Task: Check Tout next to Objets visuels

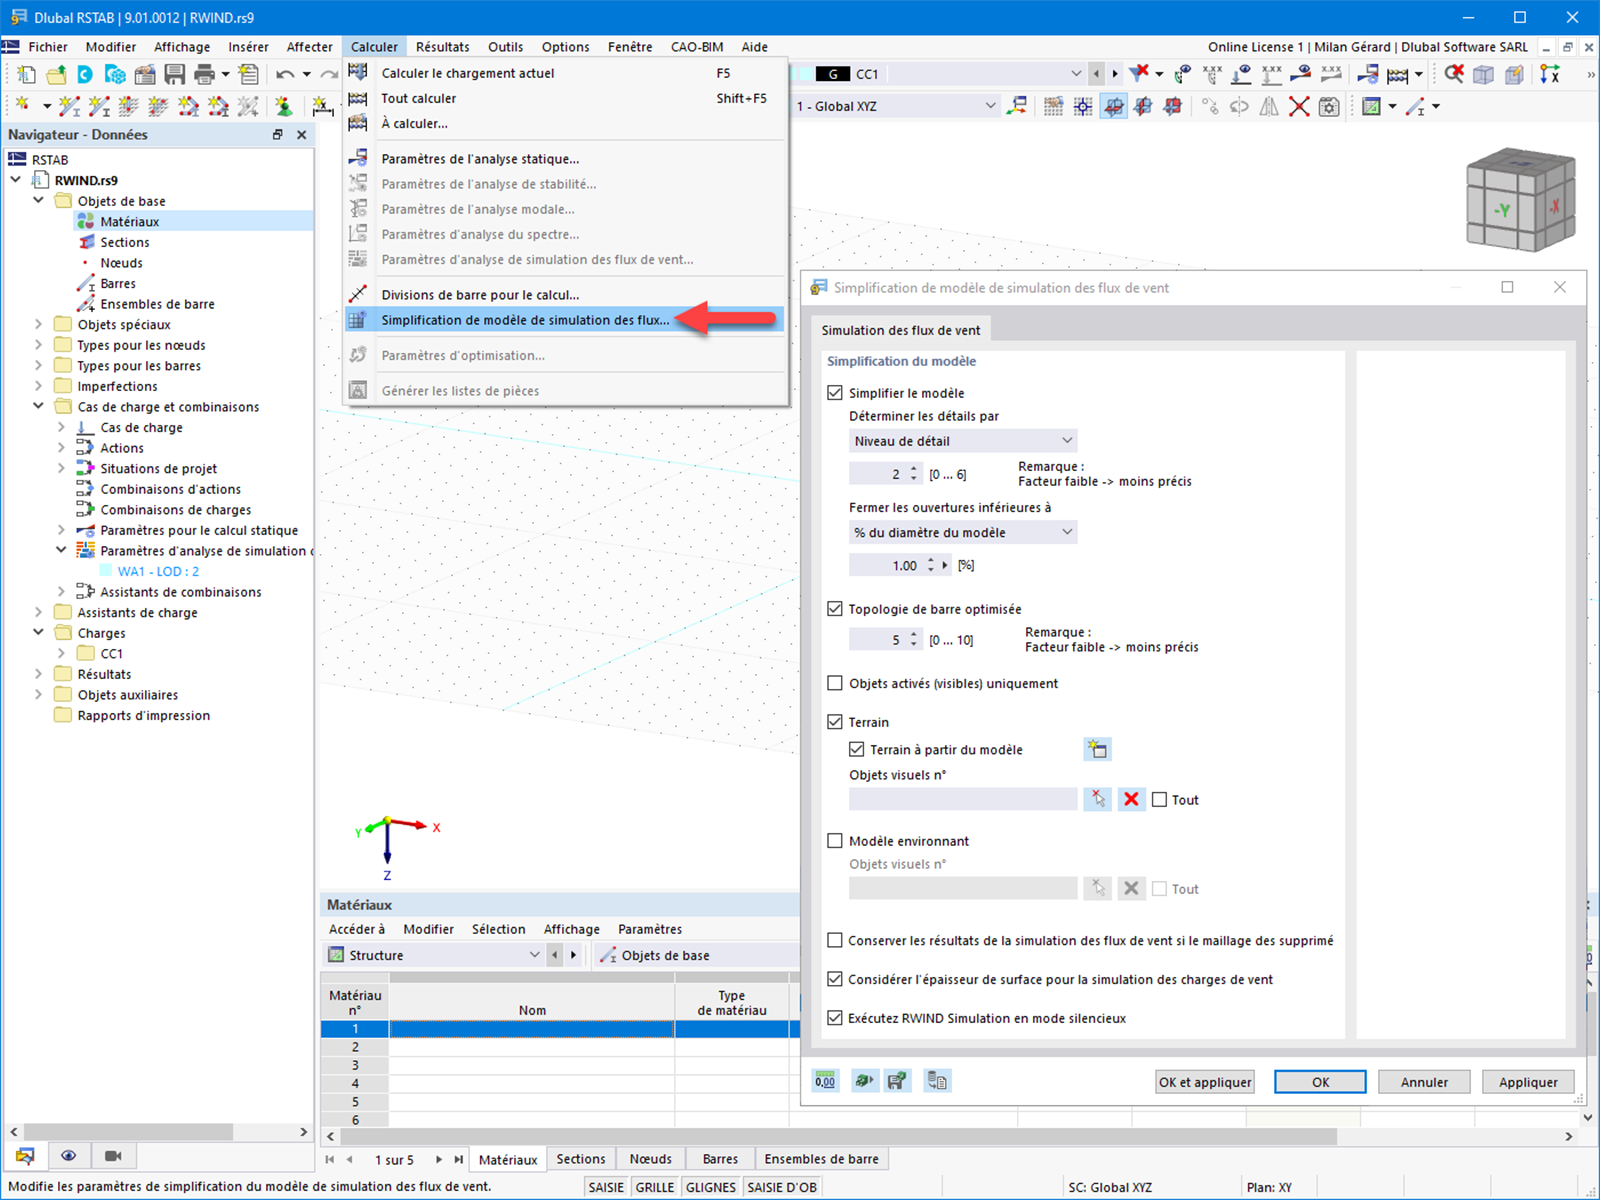Action: [x=1160, y=799]
